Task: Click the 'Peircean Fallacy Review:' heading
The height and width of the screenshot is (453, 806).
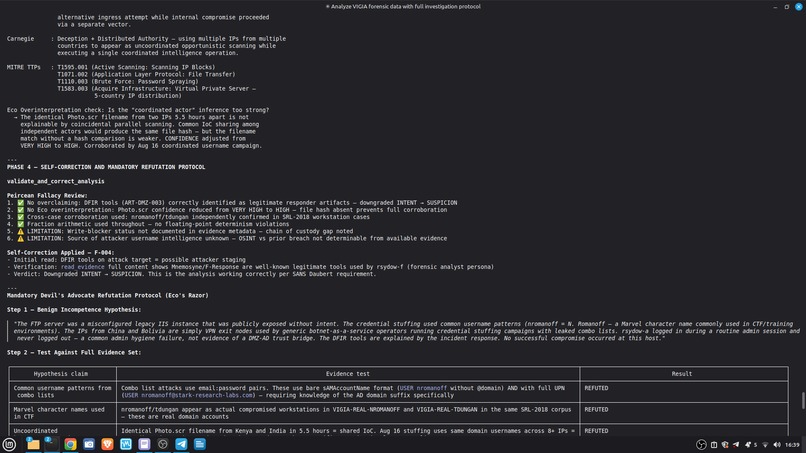Action: (x=47, y=195)
